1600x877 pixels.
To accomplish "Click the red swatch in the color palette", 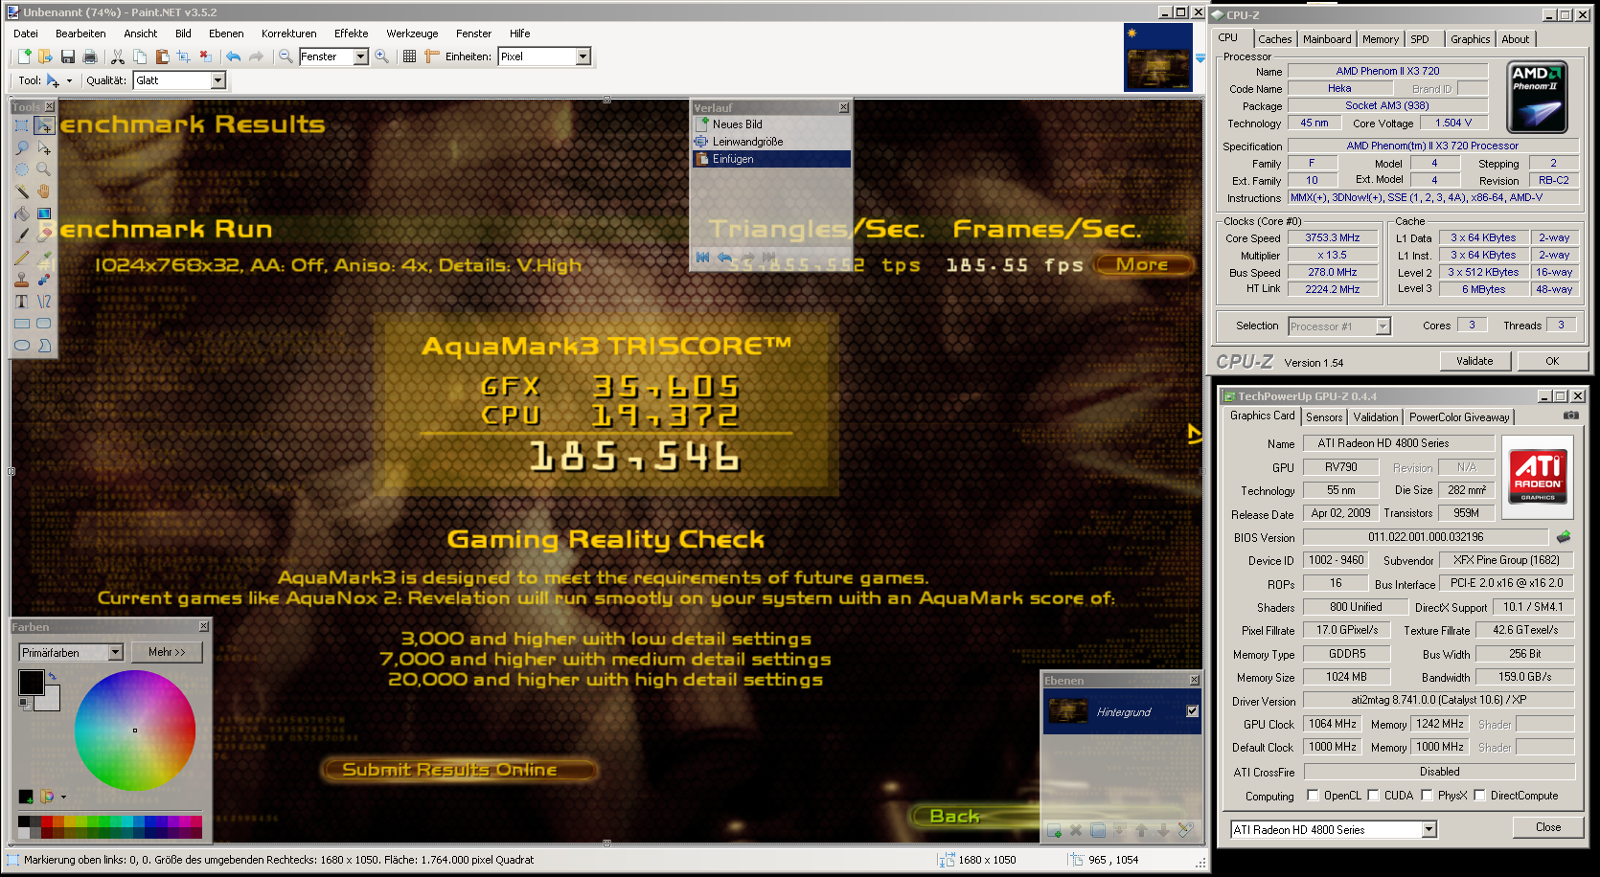I will [x=45, y=822].
